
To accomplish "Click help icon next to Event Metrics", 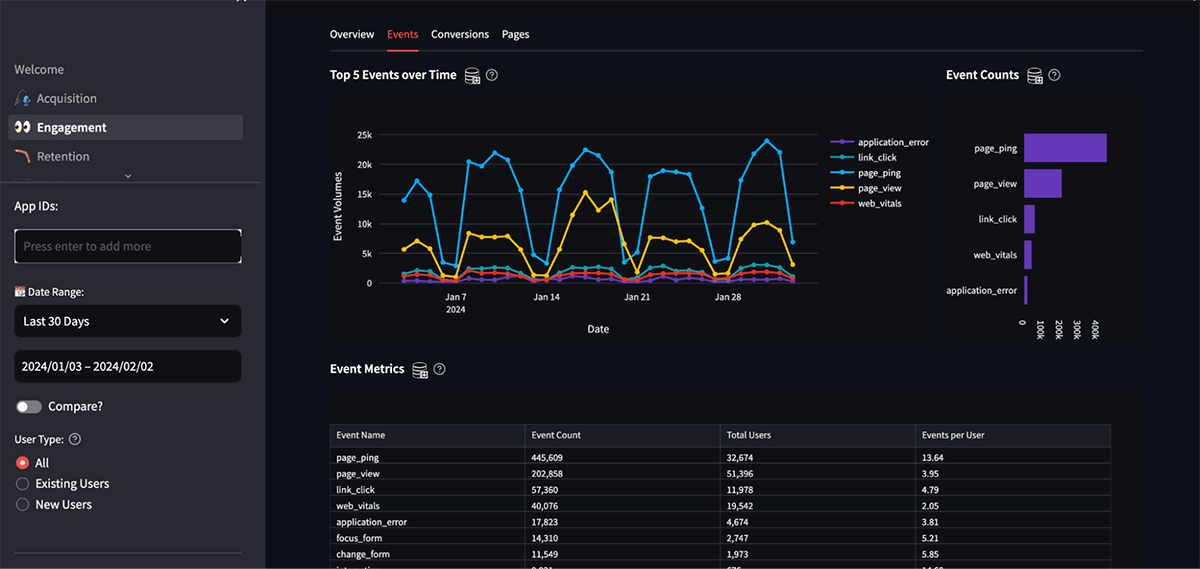I will click(439, 370).
